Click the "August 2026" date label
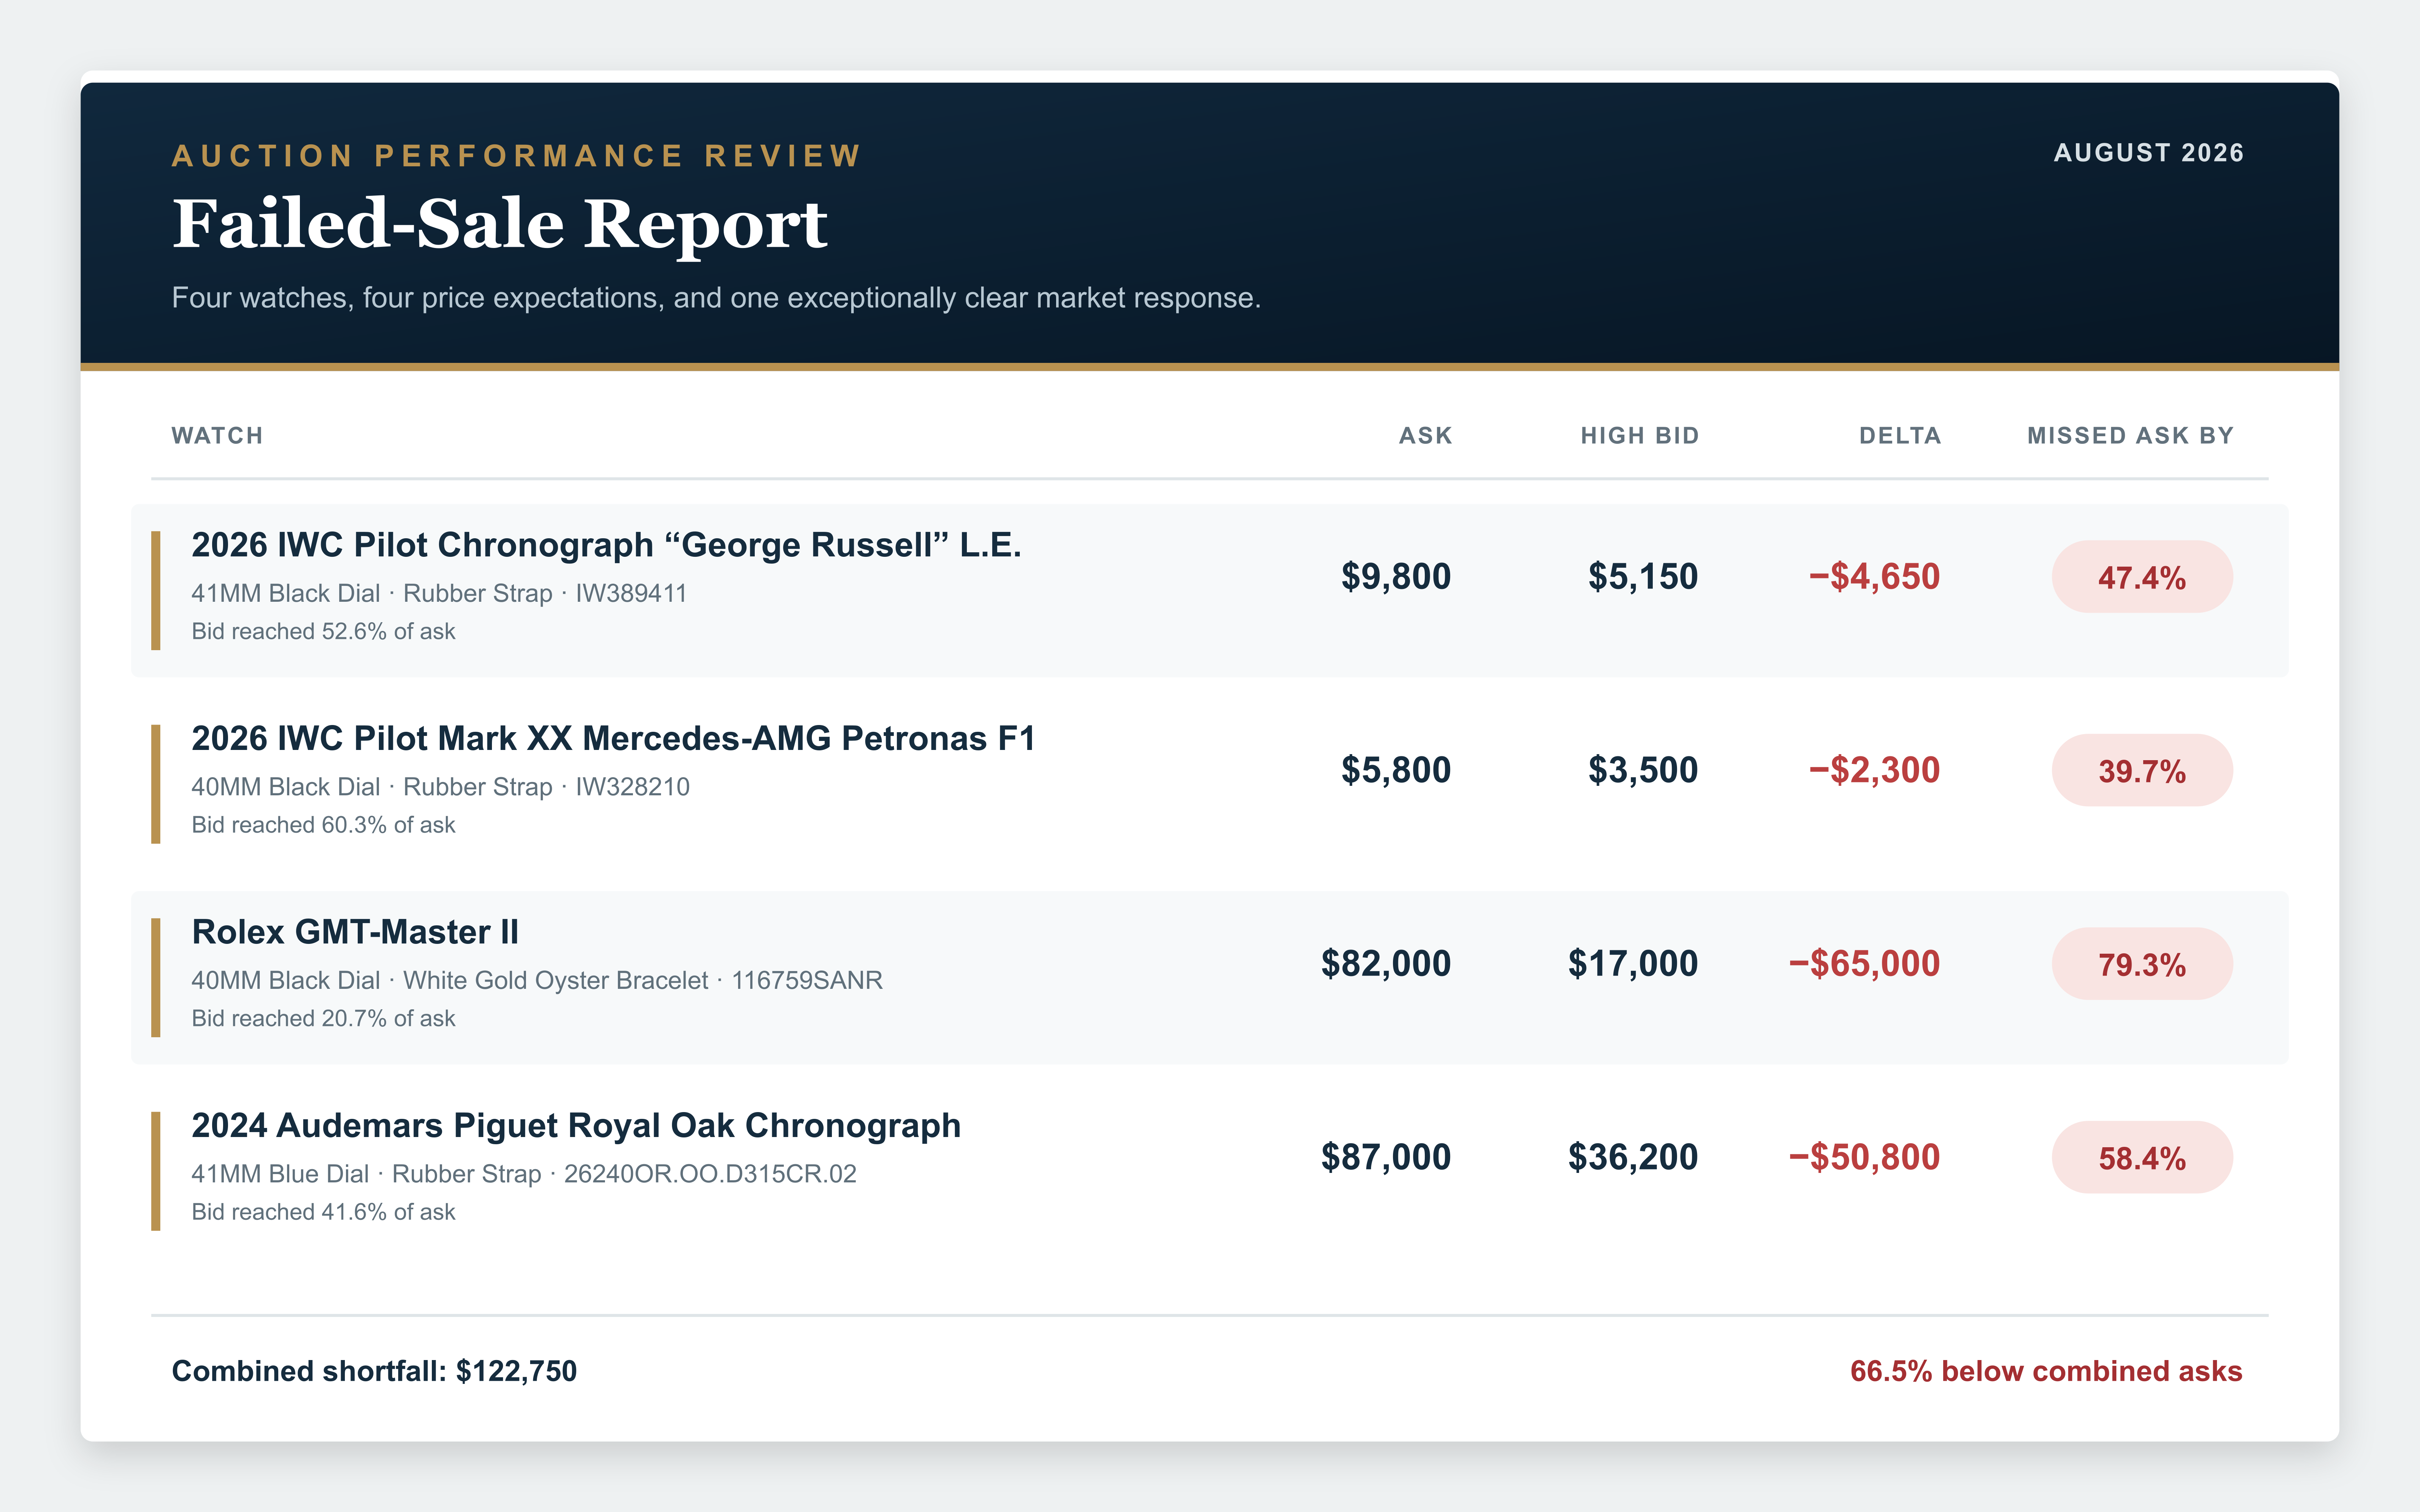The width and height of the screenshot is (2420, 1512). [x=2149, y=153]
